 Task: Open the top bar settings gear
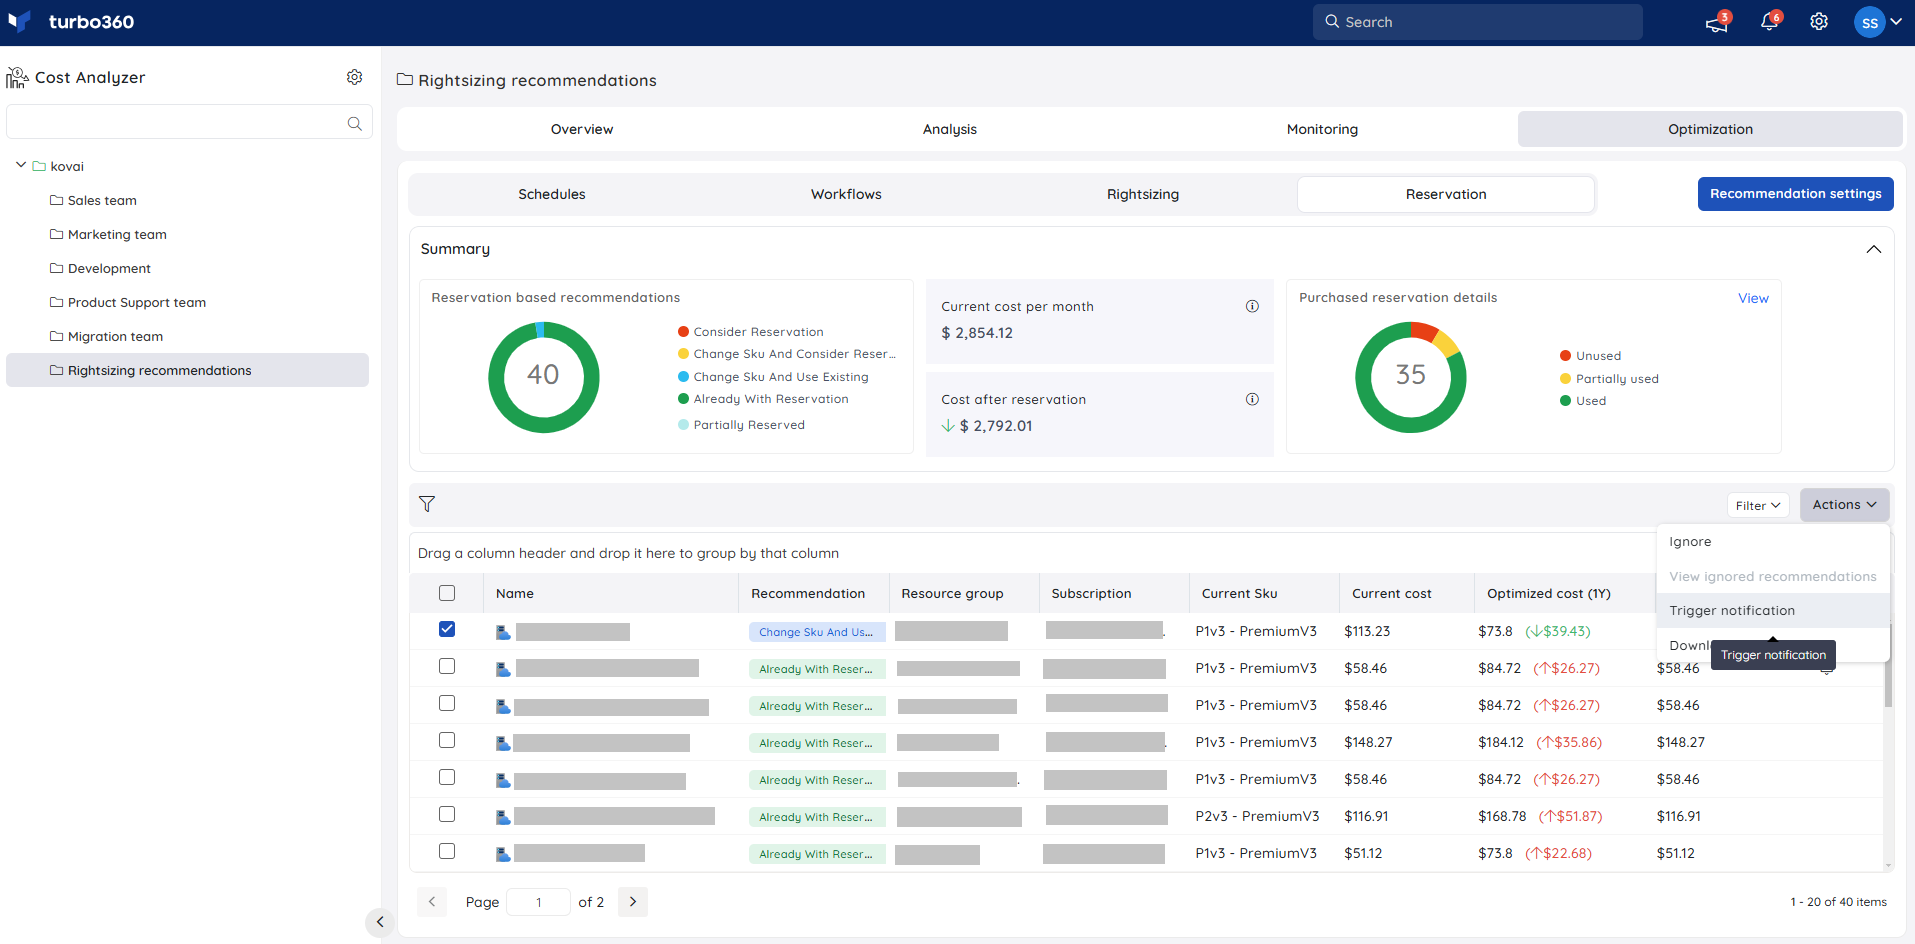click(1819, 22)
